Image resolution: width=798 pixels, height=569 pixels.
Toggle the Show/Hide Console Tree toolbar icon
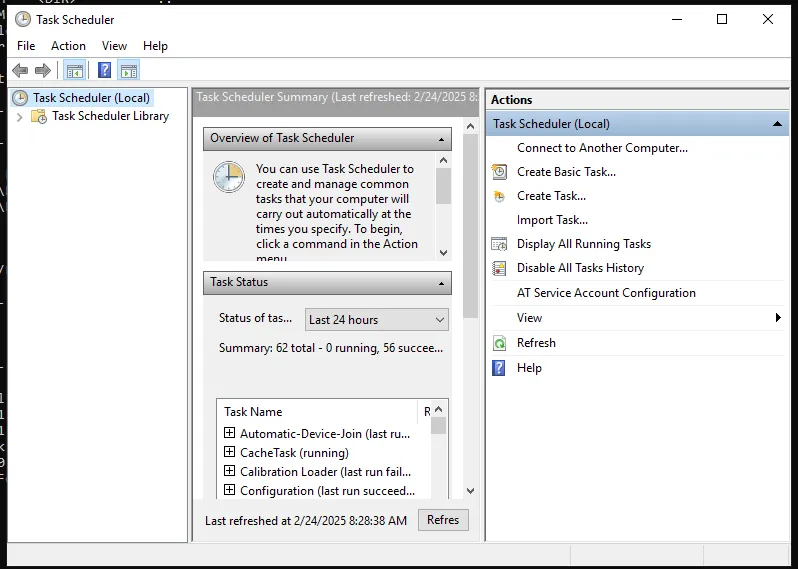coord(74,70)
